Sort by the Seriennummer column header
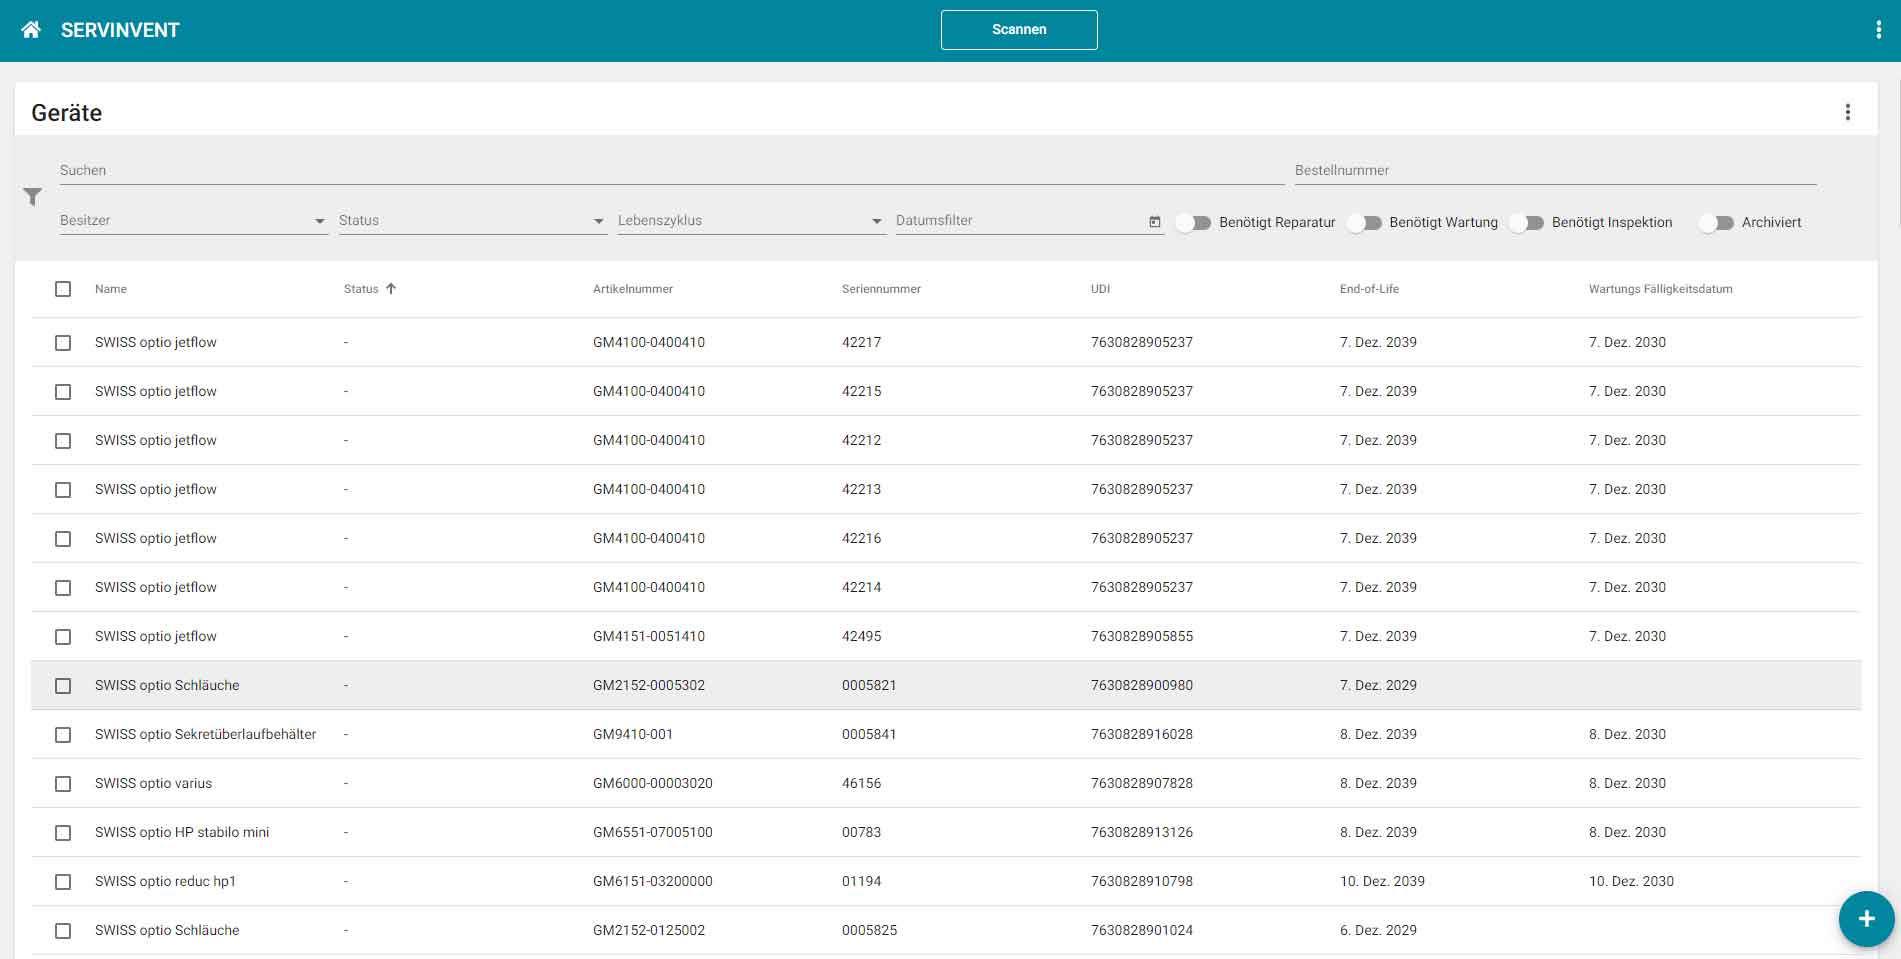Image resolution: width=1901 pixels, height=959 pixels. 881,289
